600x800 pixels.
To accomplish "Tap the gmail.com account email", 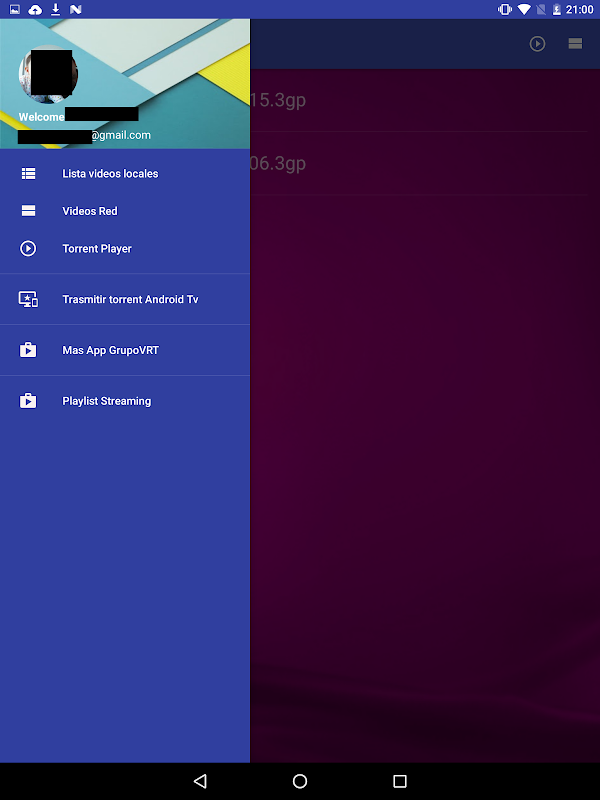I will point(85,136).
